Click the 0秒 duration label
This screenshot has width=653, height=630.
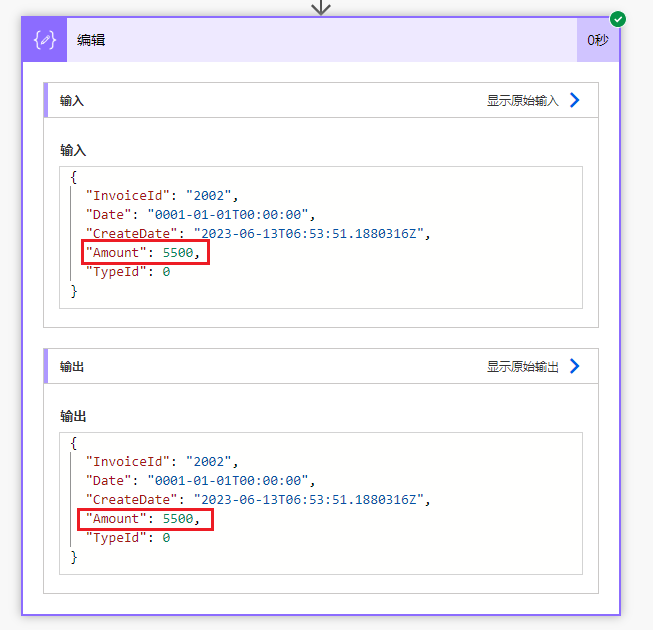(598, 40)
